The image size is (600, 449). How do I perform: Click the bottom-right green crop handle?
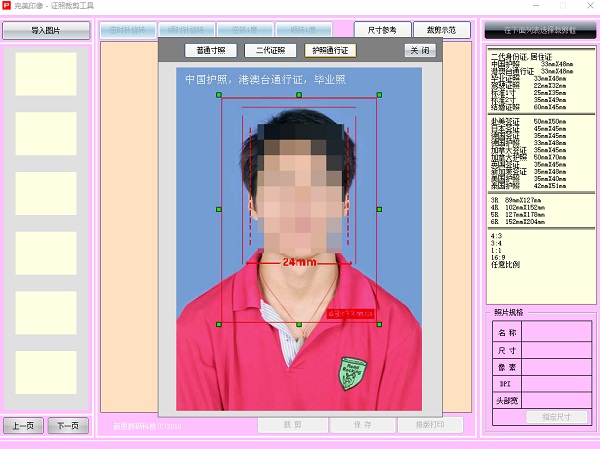pyautogui.click(x=379, y=324)
